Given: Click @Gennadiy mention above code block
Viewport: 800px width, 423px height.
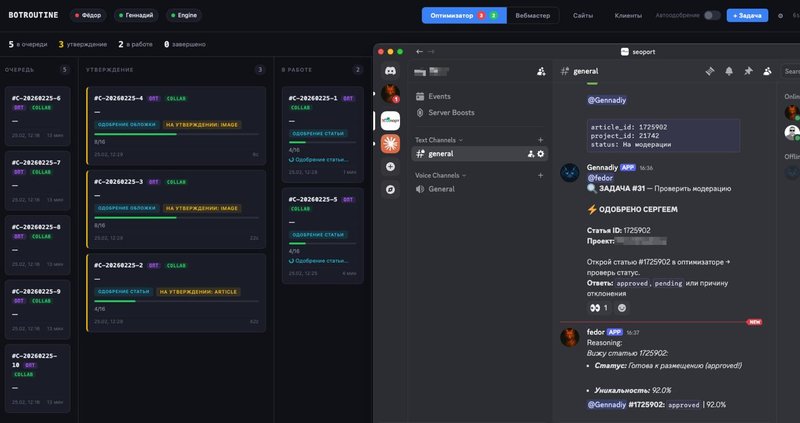Looking at the screenshot, I should (x=607, y=100).
